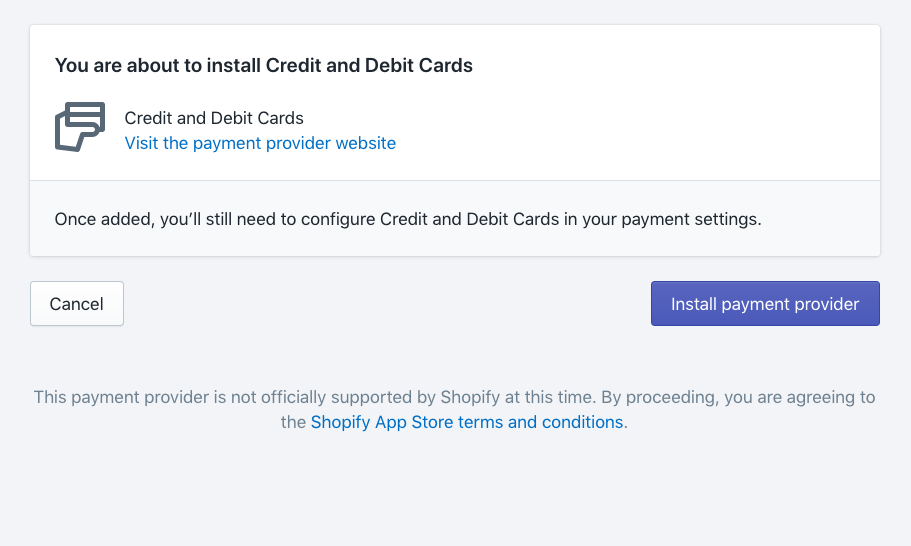Click the 'Once added' configuration notice text
This screenshot has width=911, height=546.
coord(408,219)
